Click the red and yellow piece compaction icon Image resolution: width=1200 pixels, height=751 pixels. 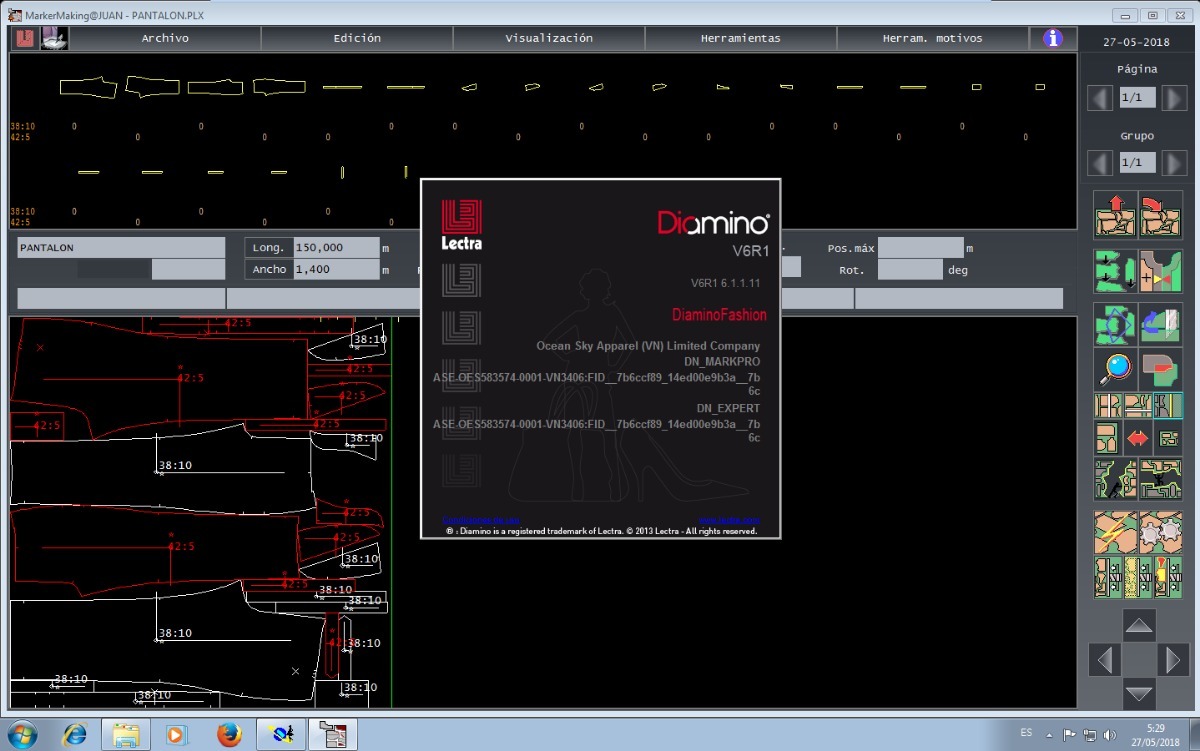click(1168, 577)
